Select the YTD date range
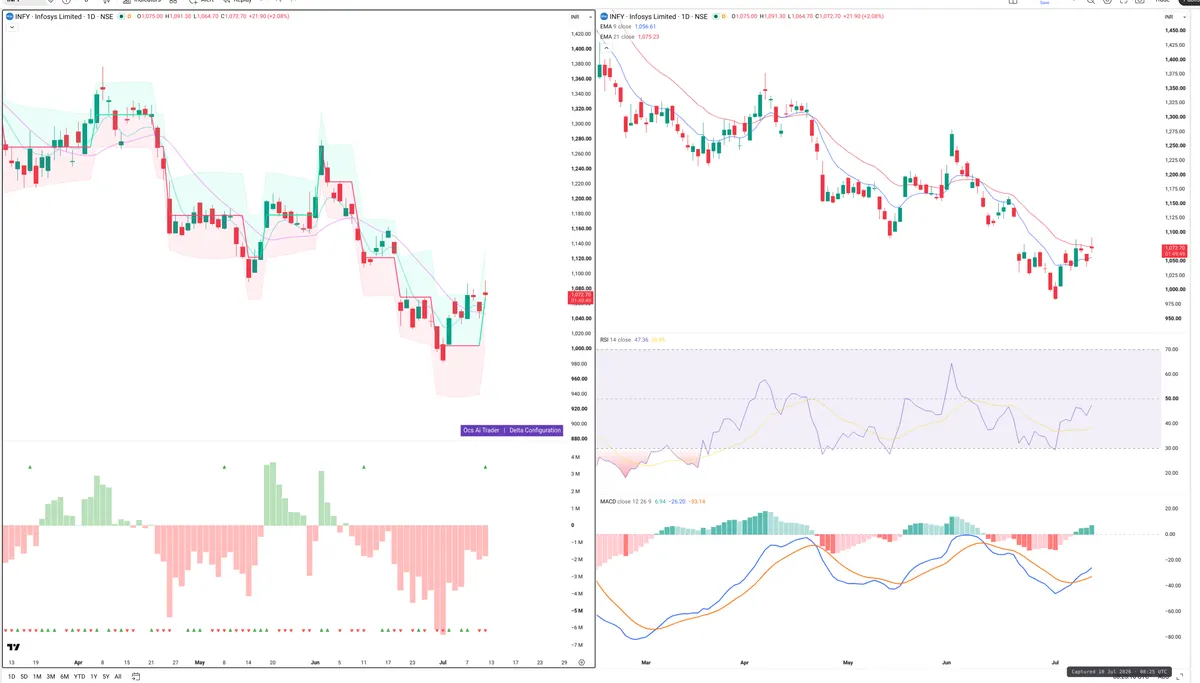Viewport: 1200px width, 683px height. coord(79,676)
